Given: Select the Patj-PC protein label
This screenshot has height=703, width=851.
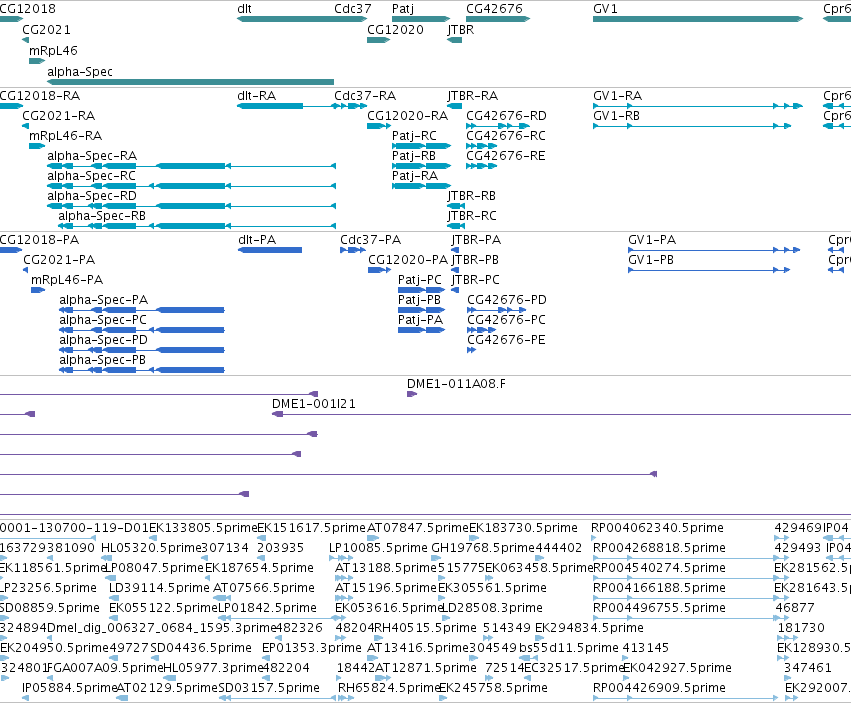Looking at the screenshot, I should (x=420, y=280).
